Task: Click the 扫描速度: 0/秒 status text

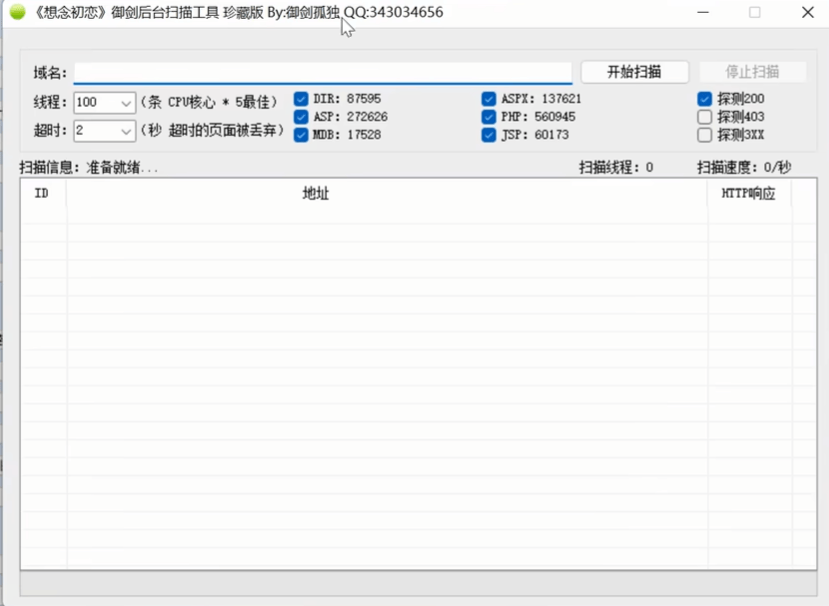Action: point(744,168)
